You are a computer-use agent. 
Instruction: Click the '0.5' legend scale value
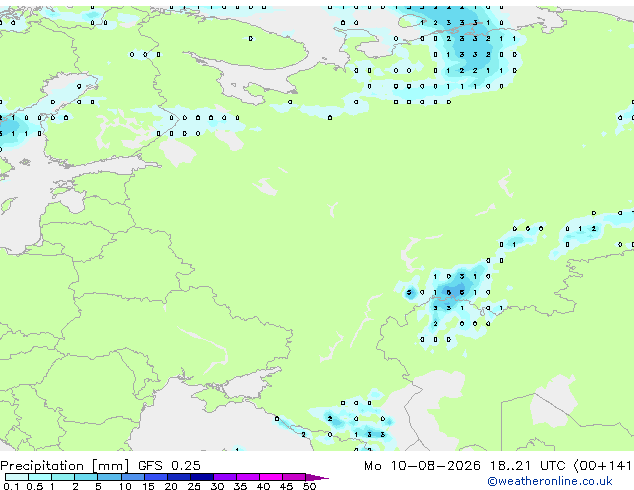(x=34, y=486)
